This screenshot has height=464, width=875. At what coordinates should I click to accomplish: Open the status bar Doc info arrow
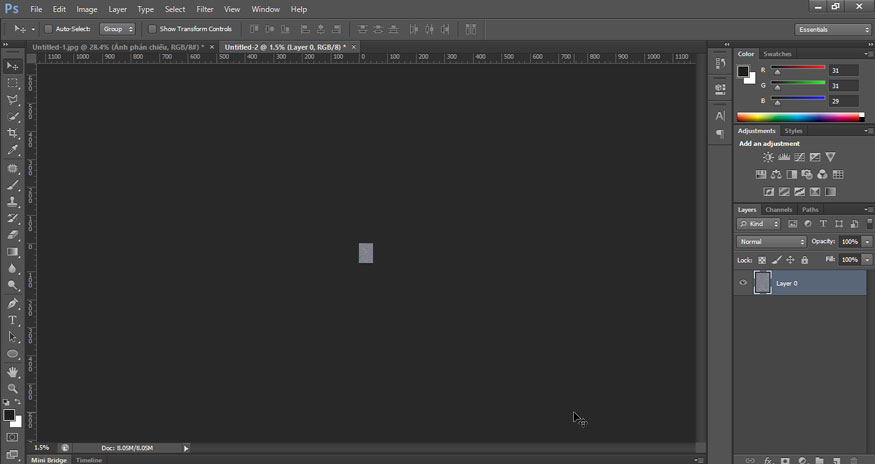coord(186,448)
